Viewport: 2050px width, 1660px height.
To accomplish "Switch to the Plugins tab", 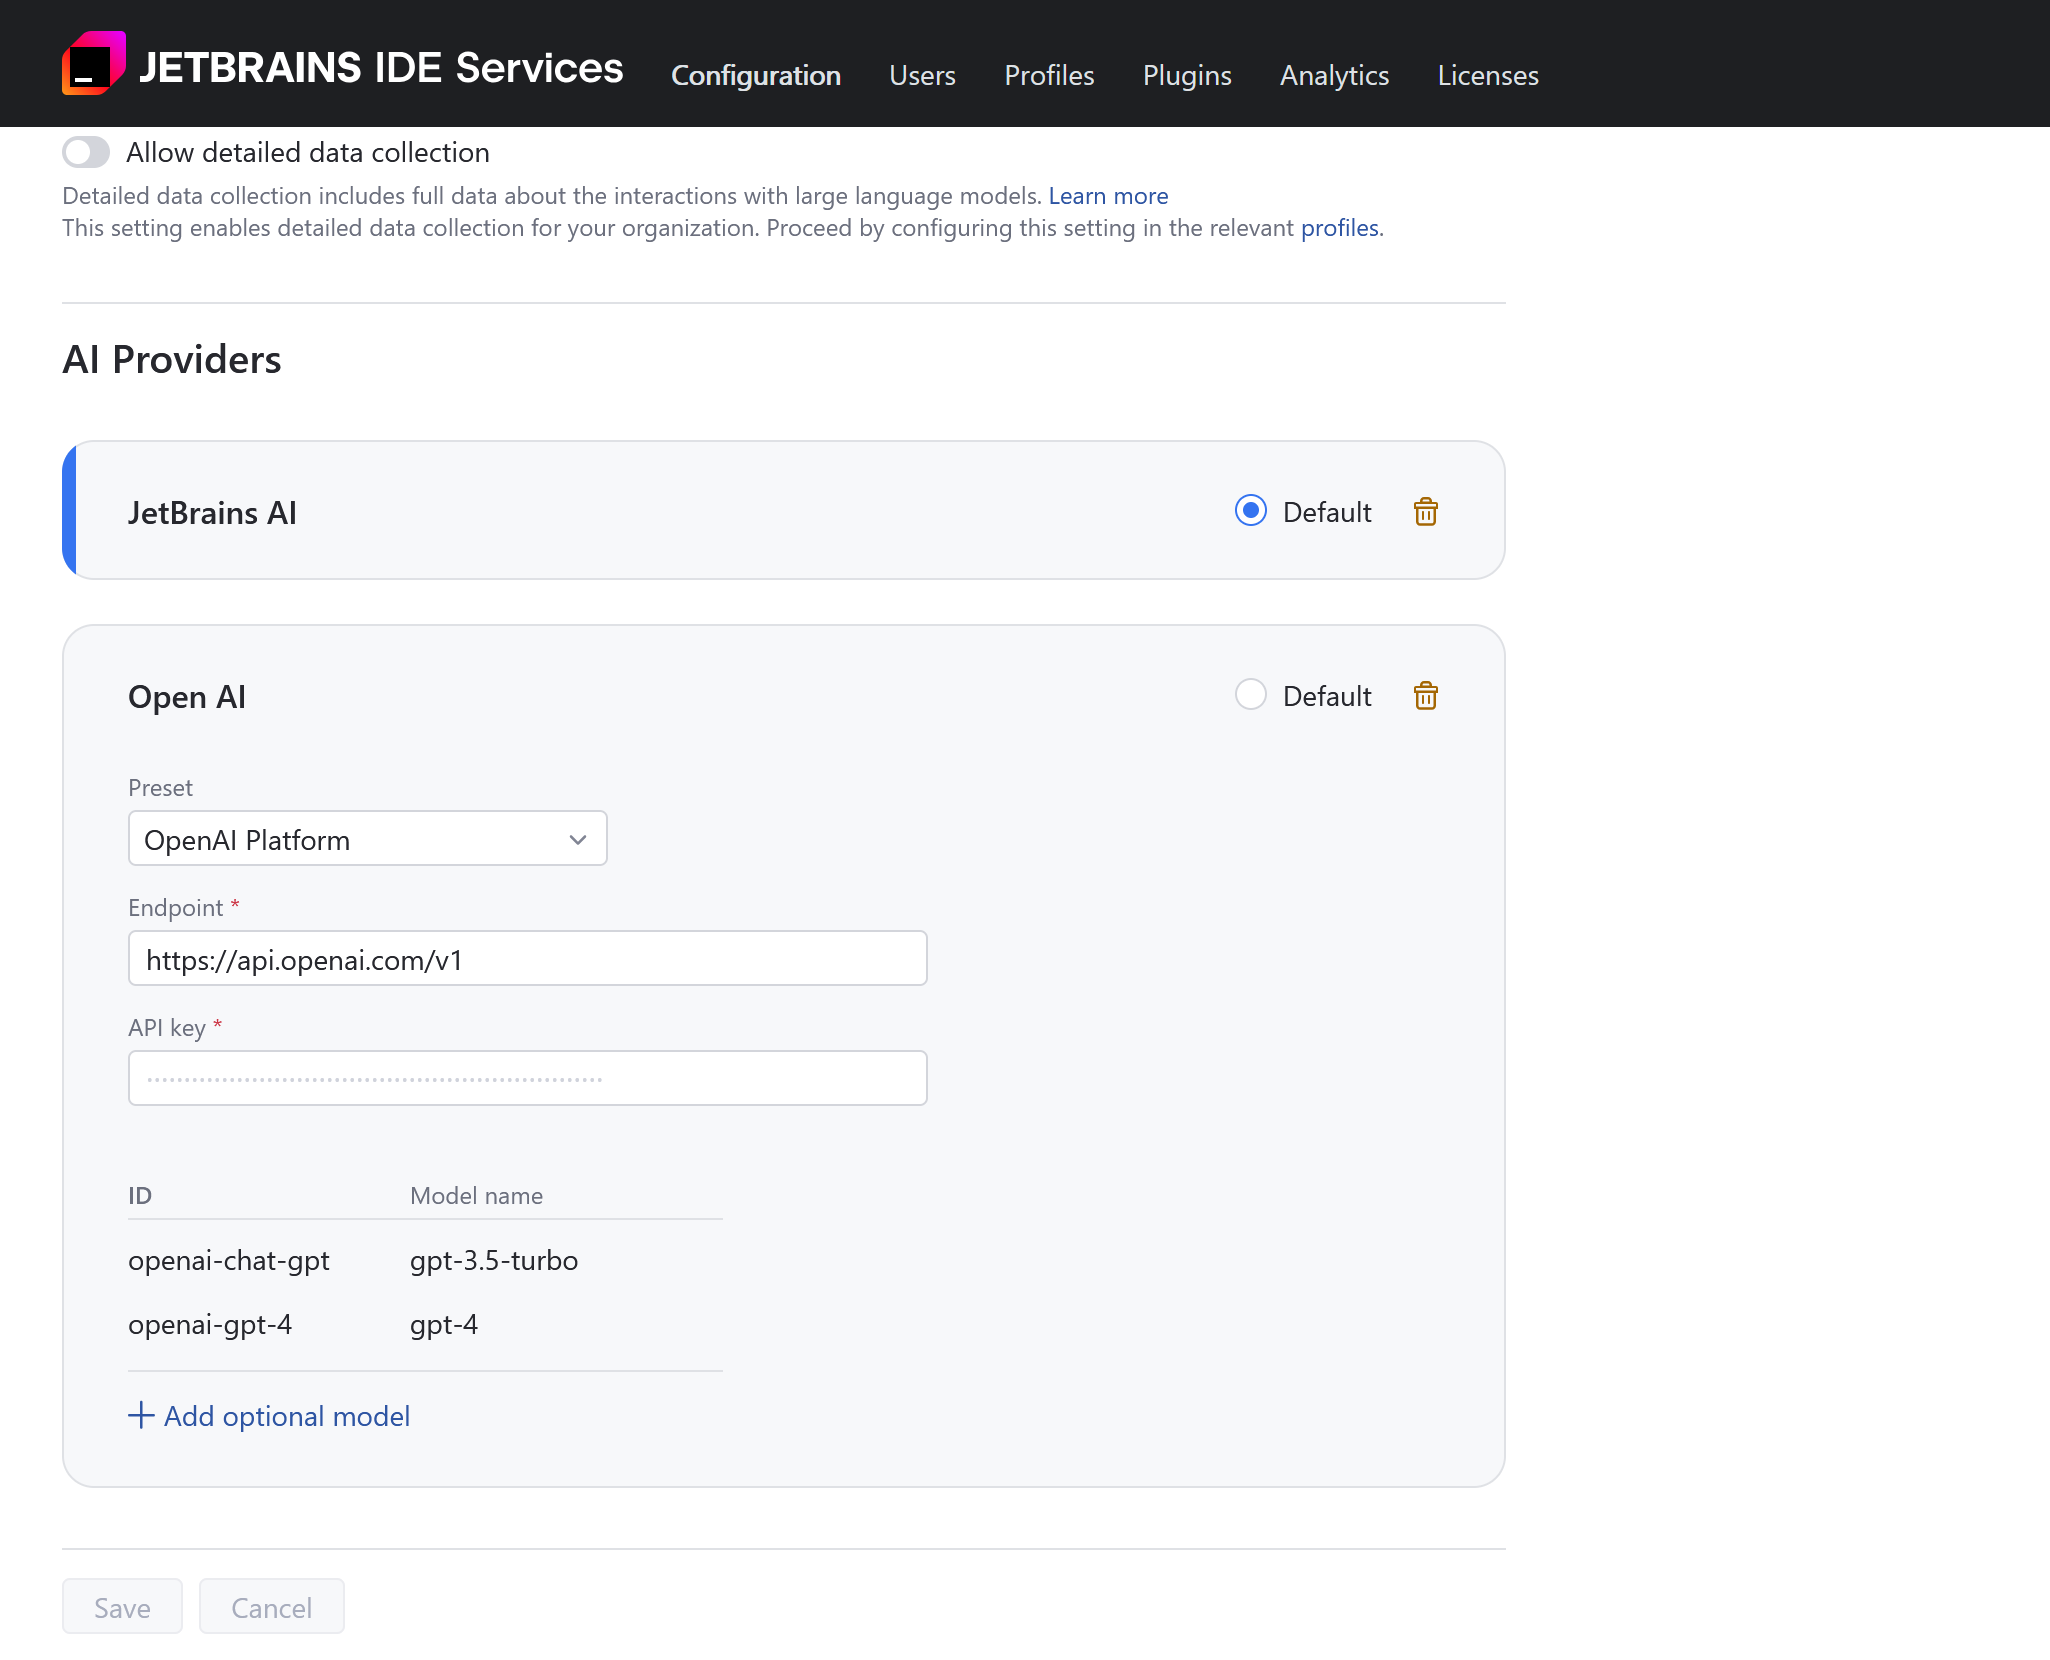I will point(1184,75).
